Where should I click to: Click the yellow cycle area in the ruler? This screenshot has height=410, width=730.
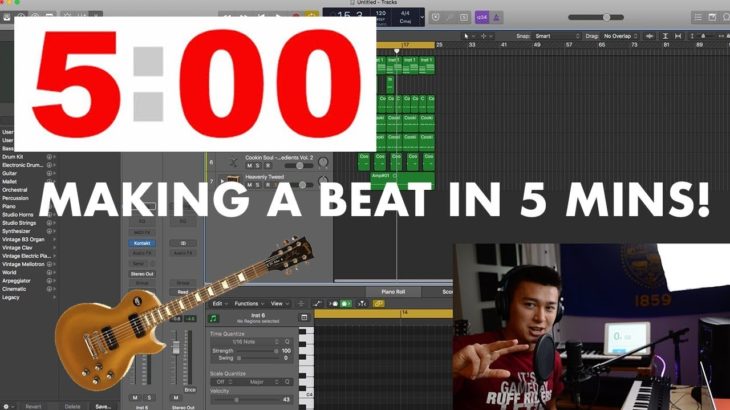406,45
